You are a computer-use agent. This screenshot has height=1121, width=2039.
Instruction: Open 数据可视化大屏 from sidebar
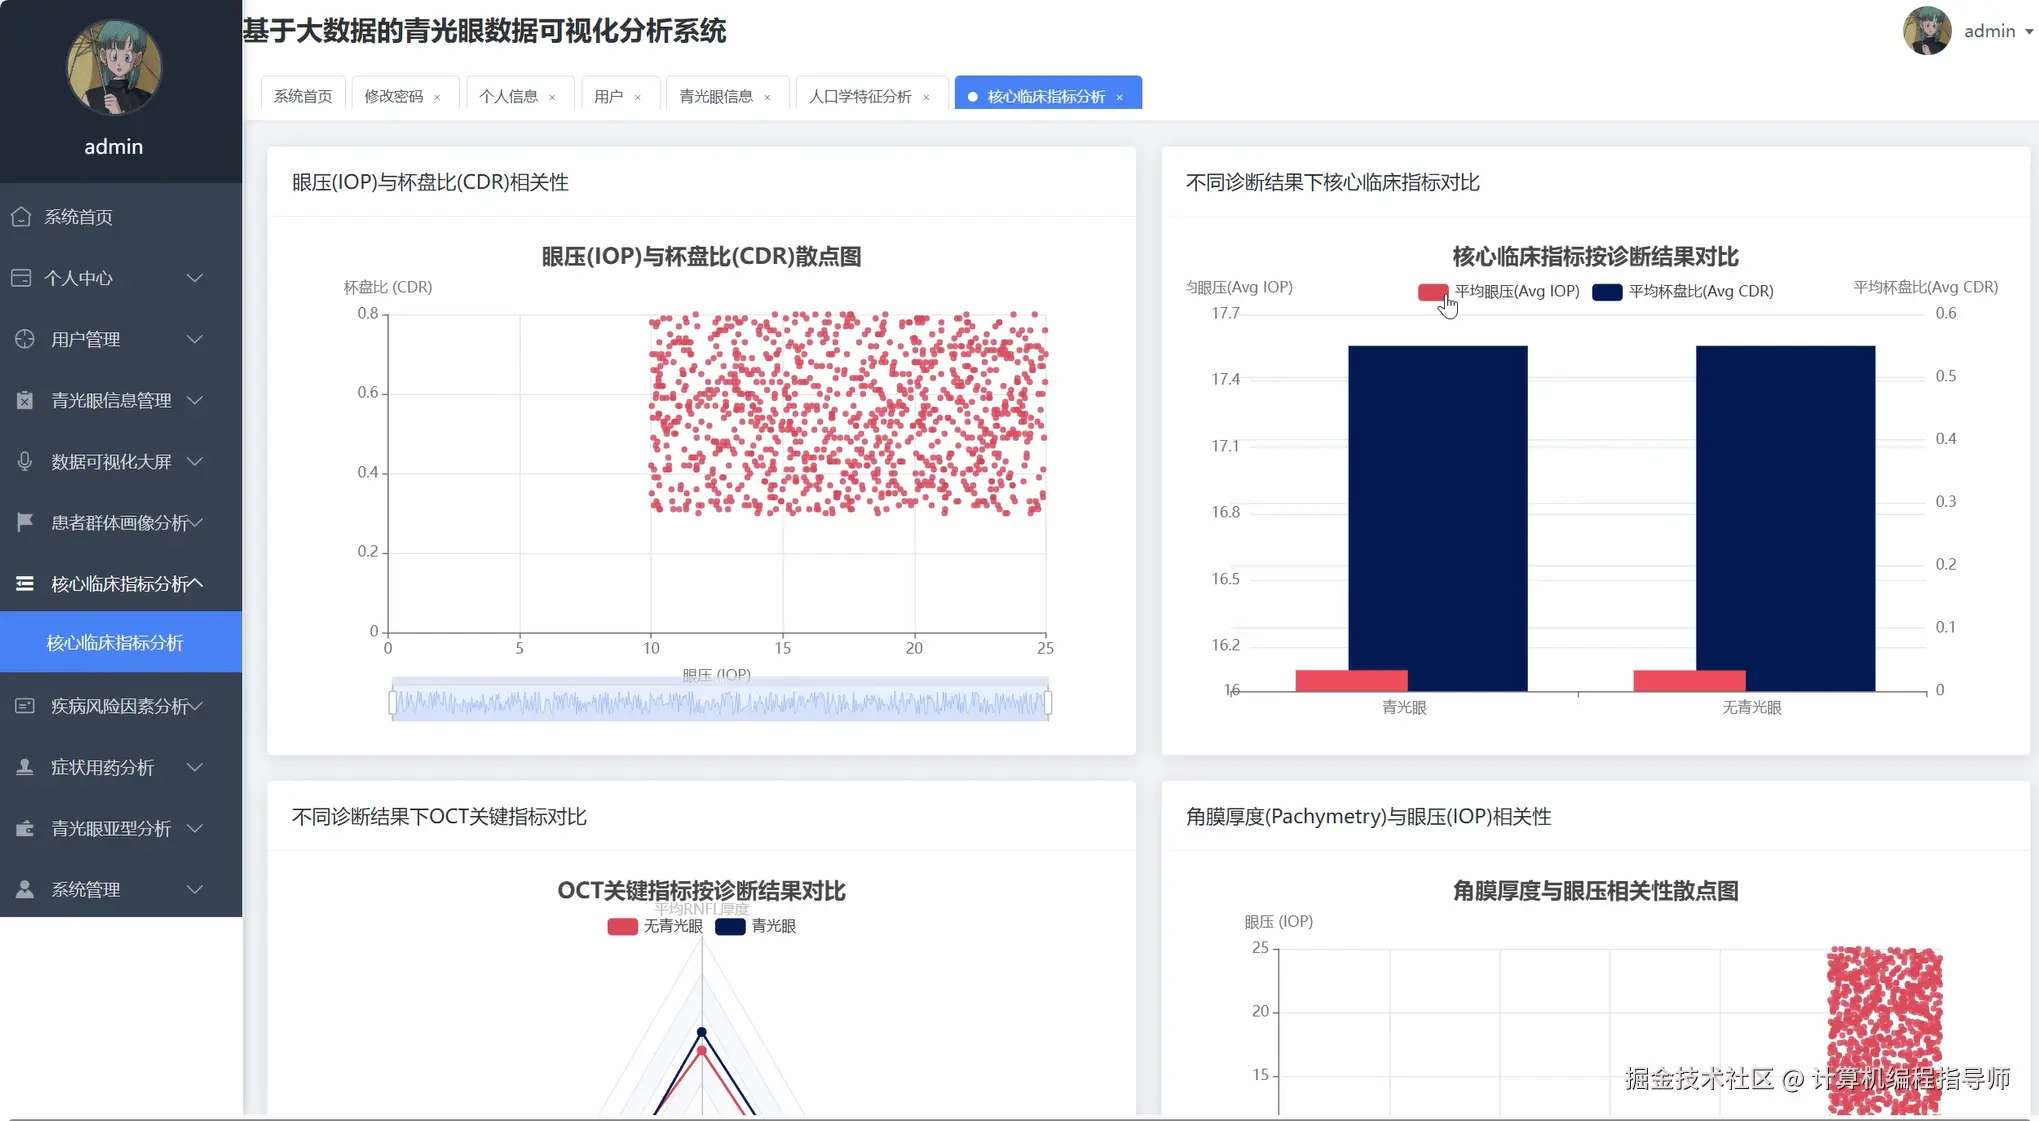[x=23, y=461]
